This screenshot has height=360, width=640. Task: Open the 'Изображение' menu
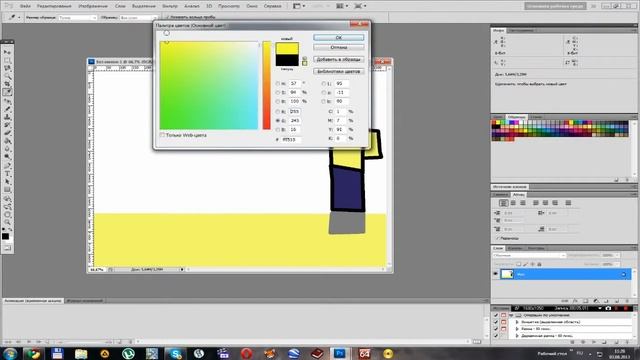coord(93,6)
